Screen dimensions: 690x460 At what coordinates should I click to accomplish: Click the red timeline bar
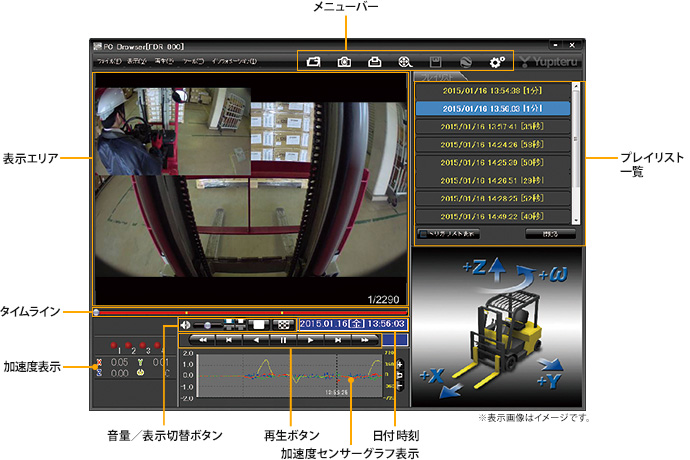(251, 313)
